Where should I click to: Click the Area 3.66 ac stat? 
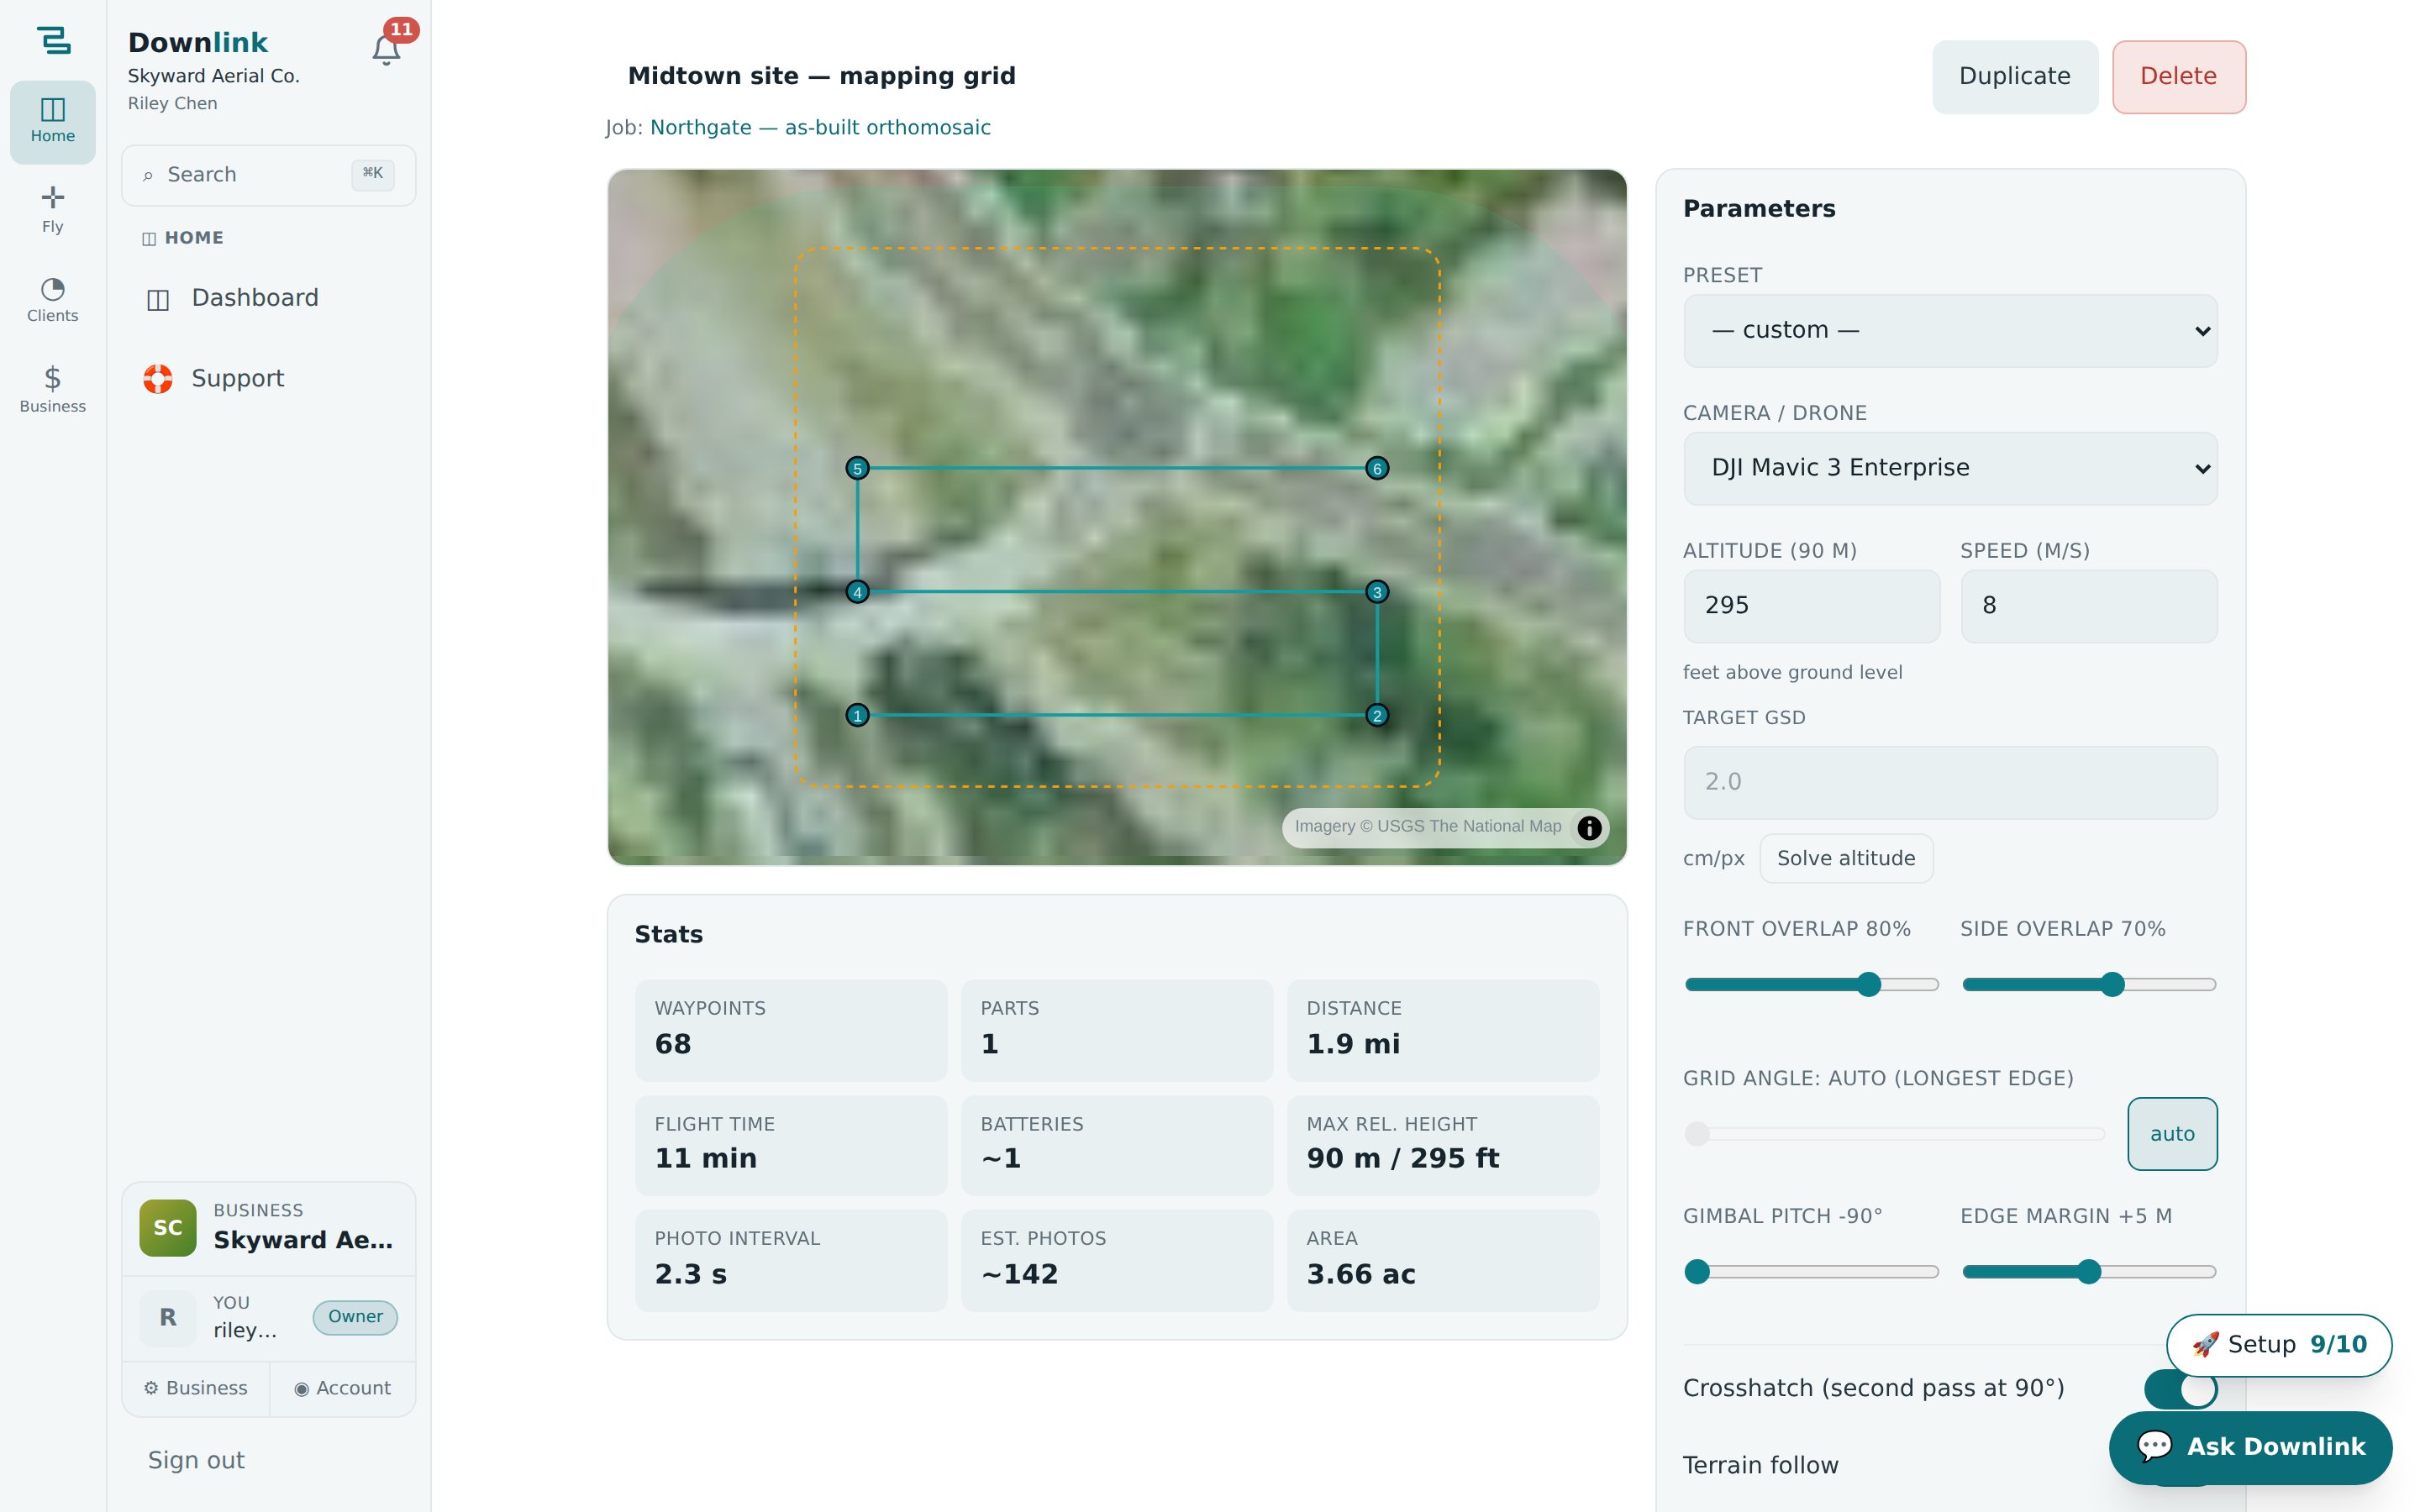(1442, 1260)
